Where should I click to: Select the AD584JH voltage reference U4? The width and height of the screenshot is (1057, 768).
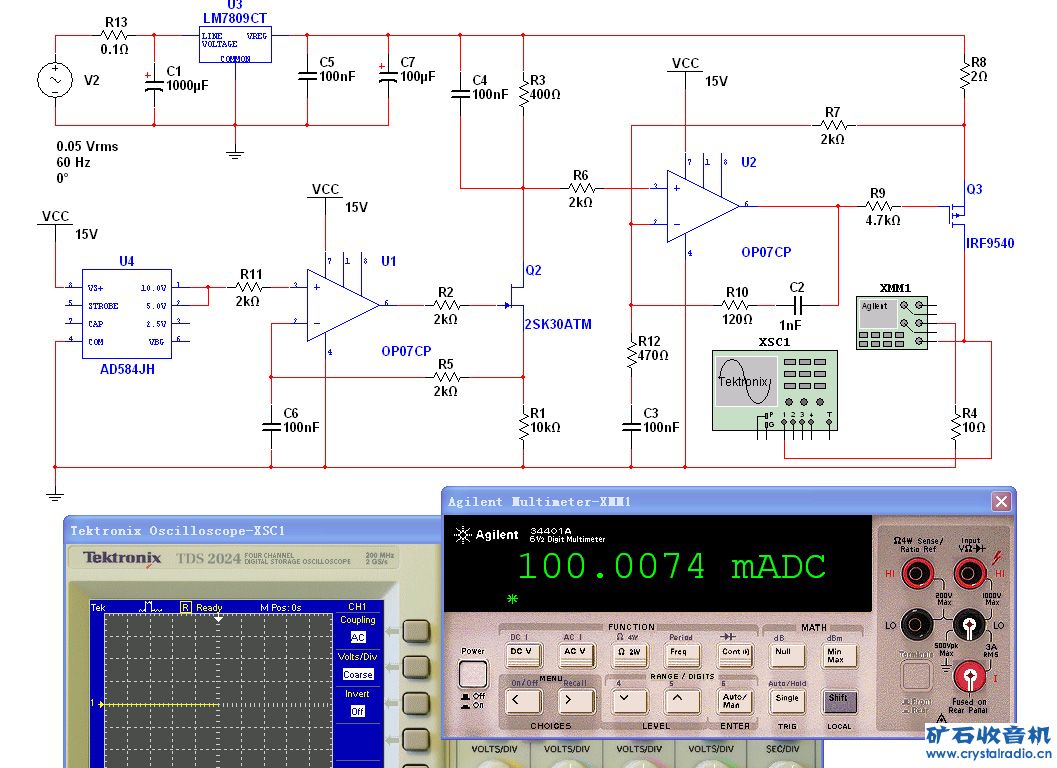(x=127, y=314)
